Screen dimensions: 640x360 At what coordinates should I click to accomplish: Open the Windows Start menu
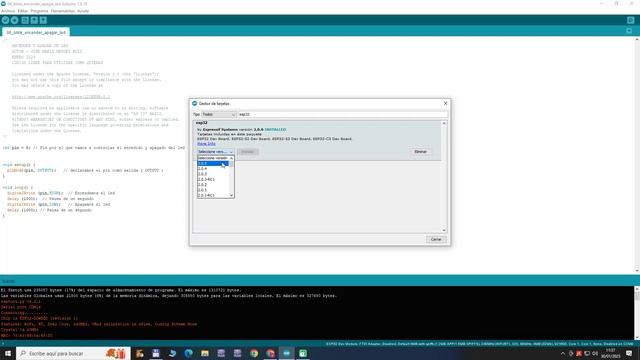pyautogui.click(x=8, y=353)
